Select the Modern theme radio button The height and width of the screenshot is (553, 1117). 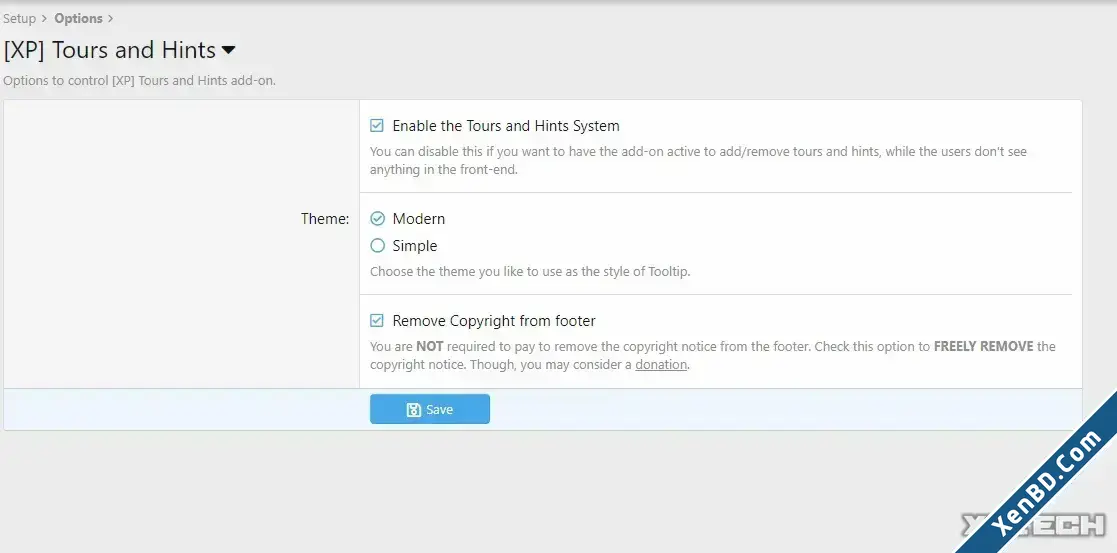click(x=378, y=219)
